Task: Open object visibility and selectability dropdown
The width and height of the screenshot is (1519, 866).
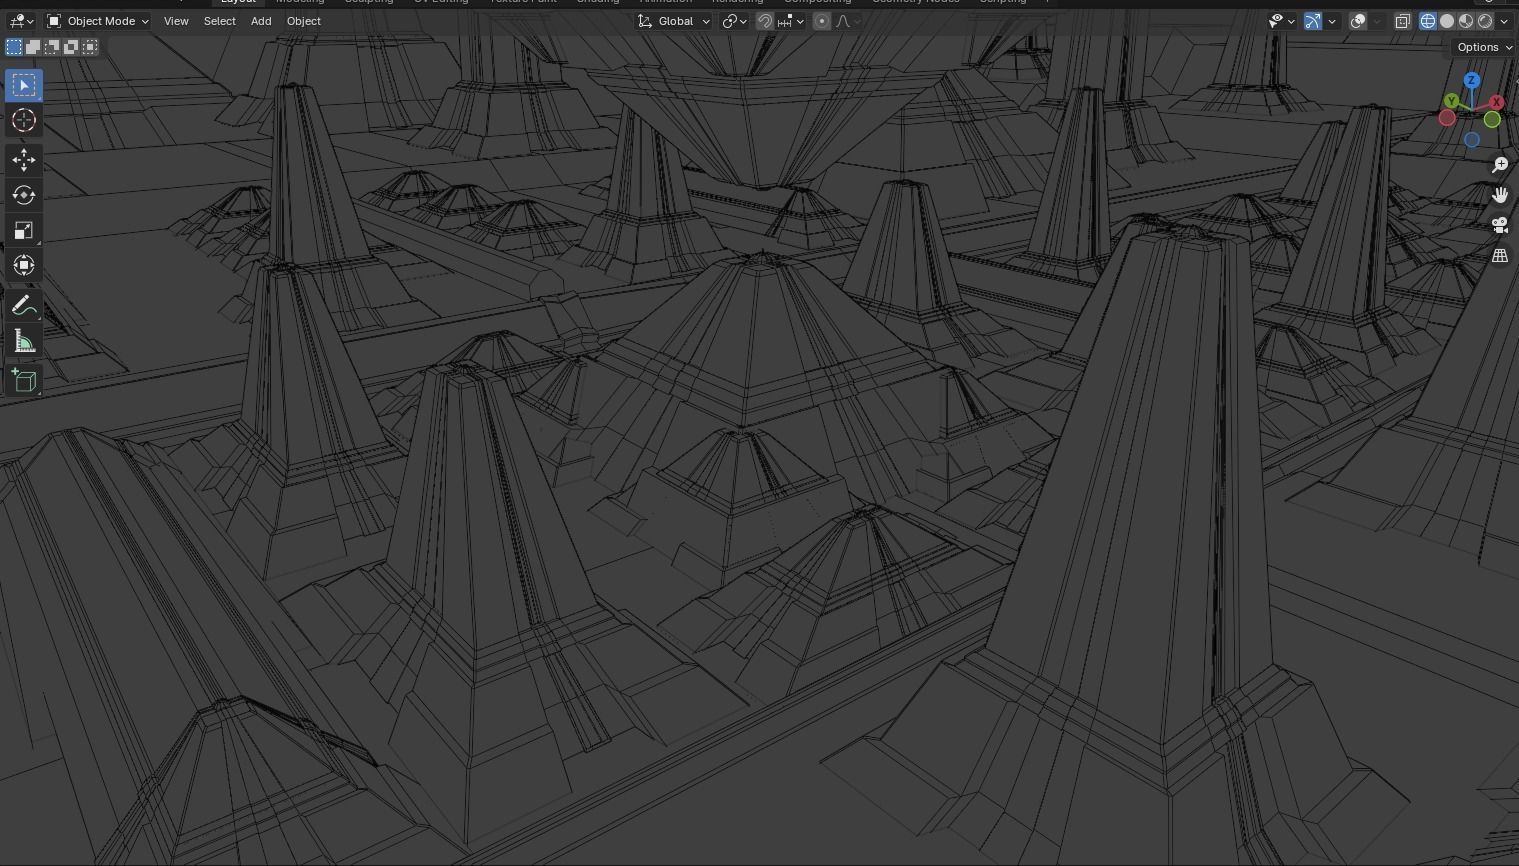Action: pyautogui.click(x=1281, y=21)
